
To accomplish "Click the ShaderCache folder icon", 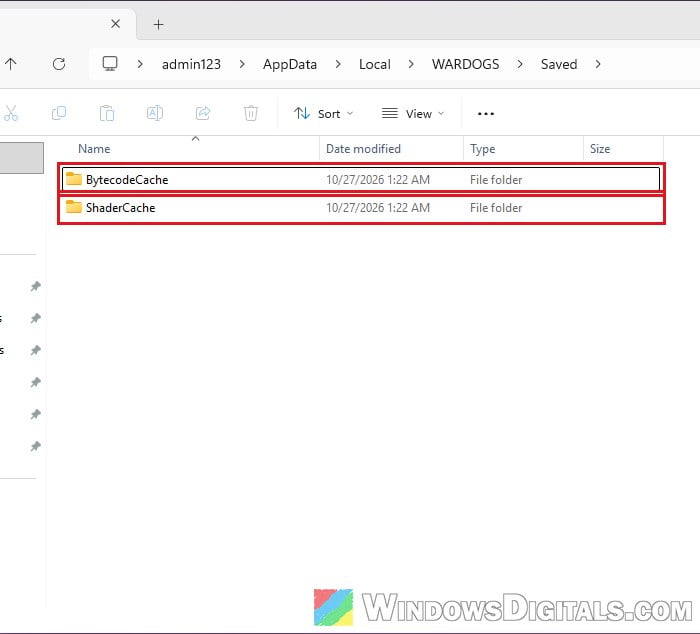I will click(x=74, y=207).
